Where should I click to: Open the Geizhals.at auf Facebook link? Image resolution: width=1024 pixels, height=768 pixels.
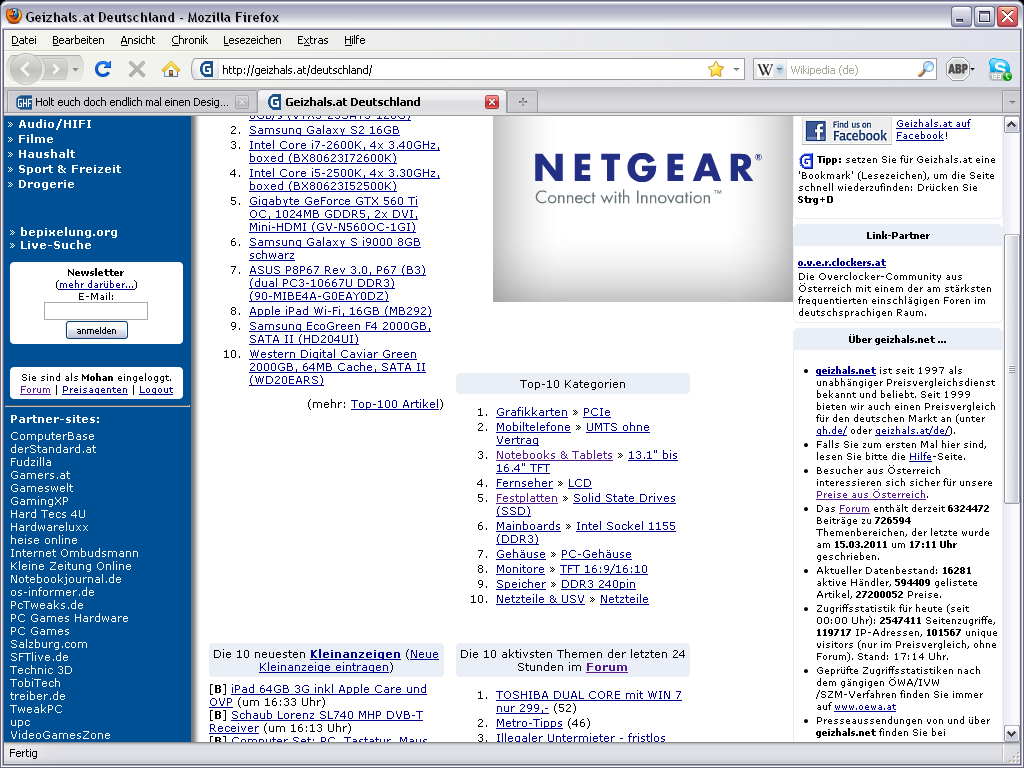pos(933,129)
